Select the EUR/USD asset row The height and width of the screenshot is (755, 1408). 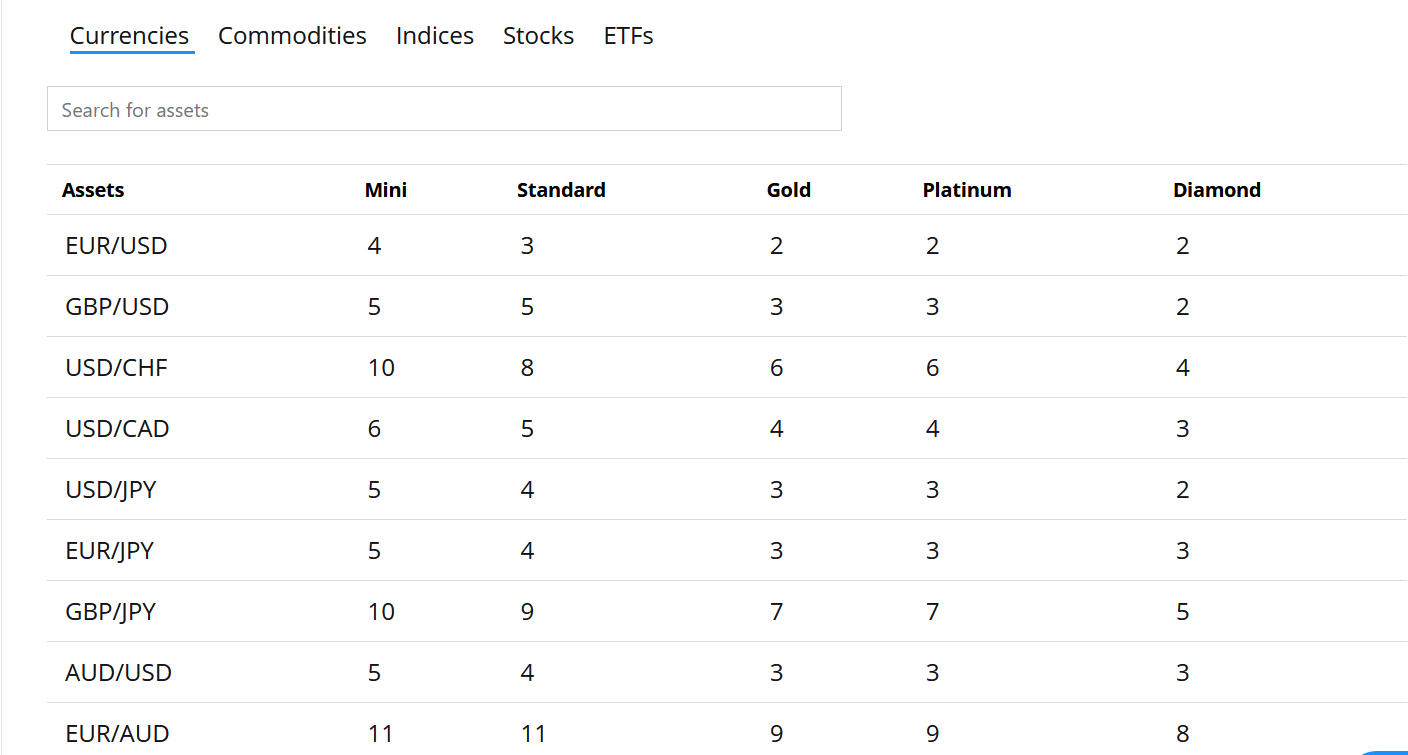(x=727, y=245)
